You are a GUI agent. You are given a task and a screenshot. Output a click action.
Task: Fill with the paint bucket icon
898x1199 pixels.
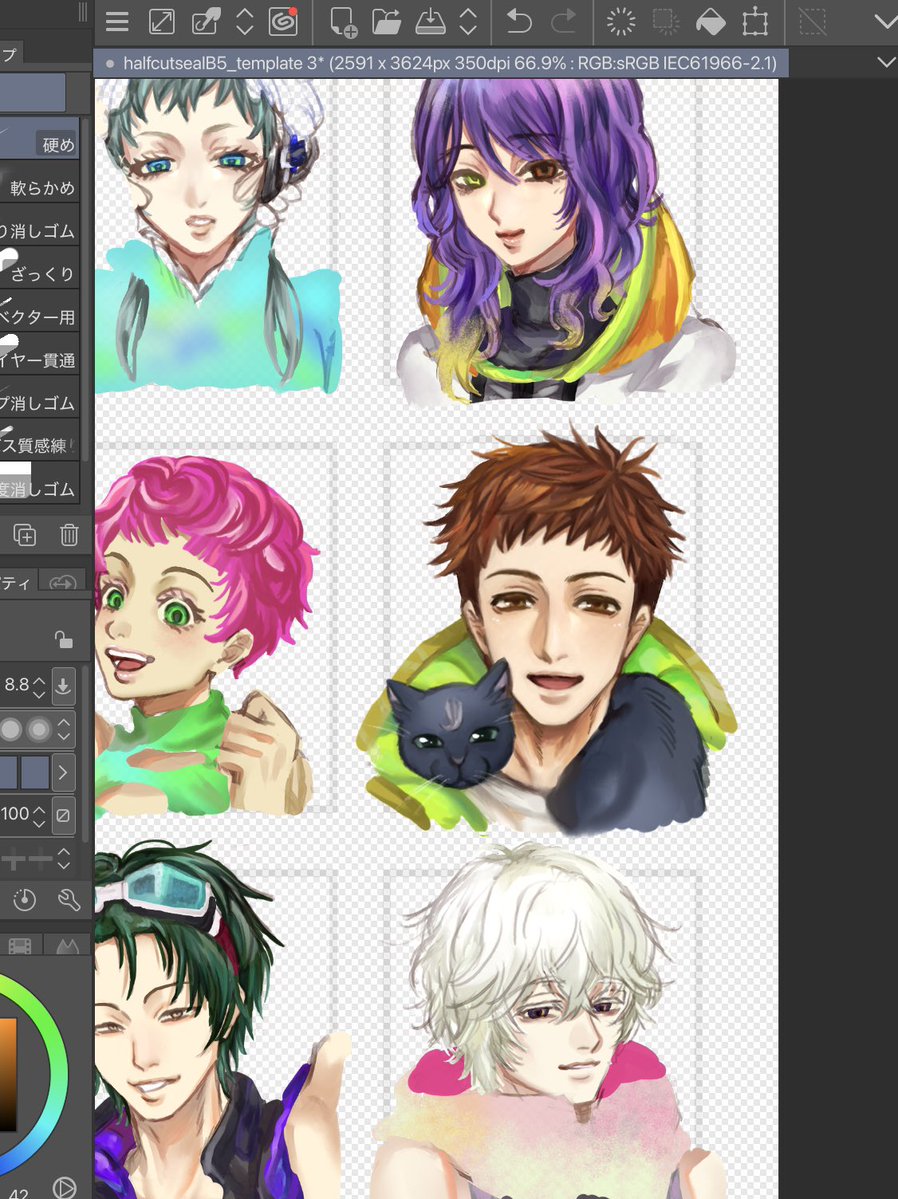711,21
